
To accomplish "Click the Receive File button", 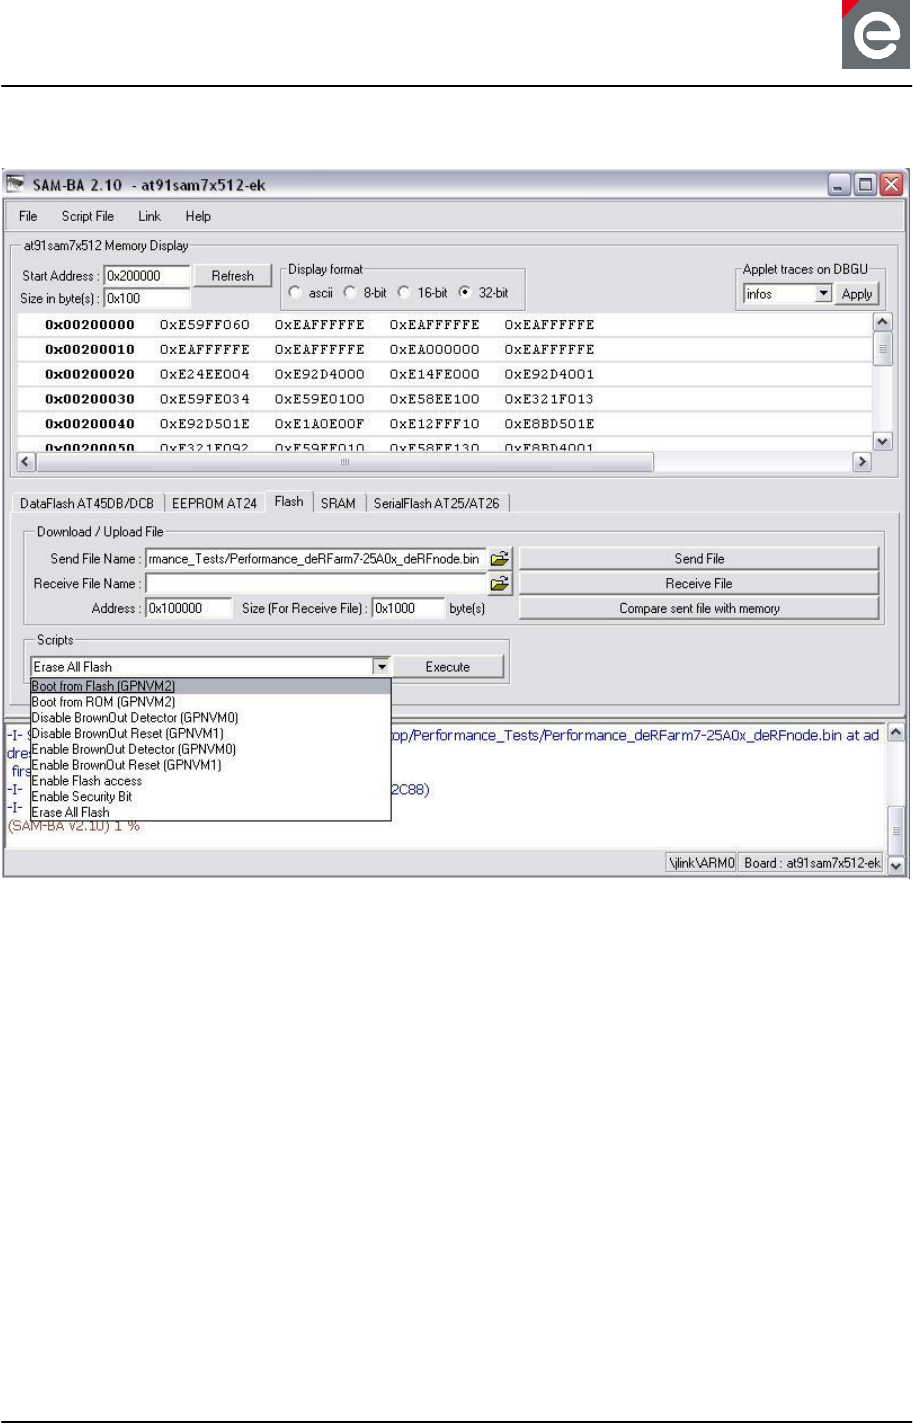I will pyautogui.click(x=699, y=584).
